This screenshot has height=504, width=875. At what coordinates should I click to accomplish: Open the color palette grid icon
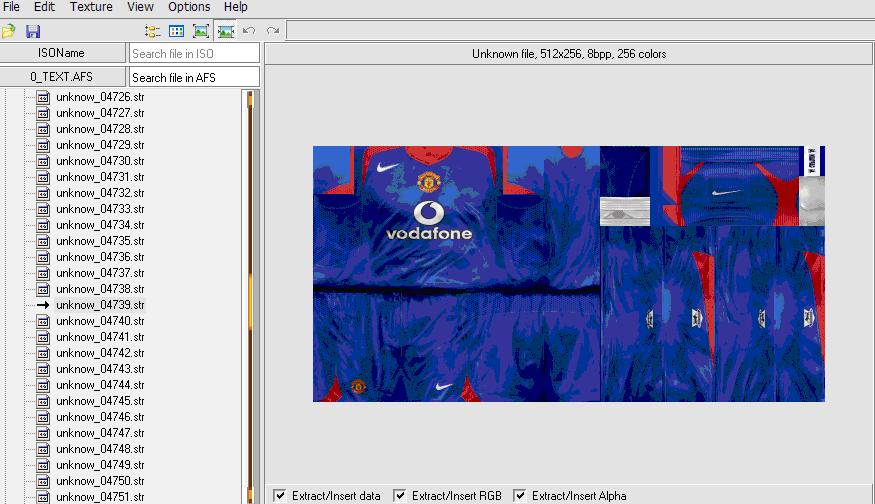tap(176, 31)
